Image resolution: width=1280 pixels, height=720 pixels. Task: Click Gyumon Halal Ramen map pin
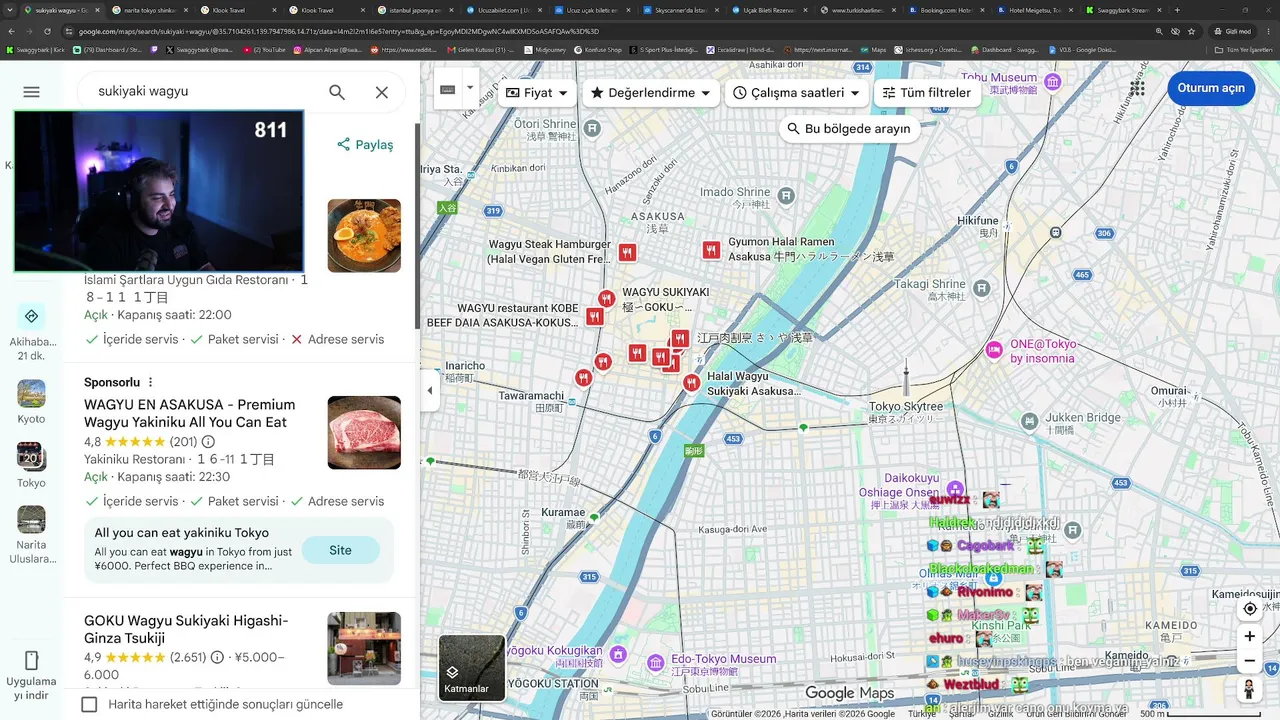711,250
